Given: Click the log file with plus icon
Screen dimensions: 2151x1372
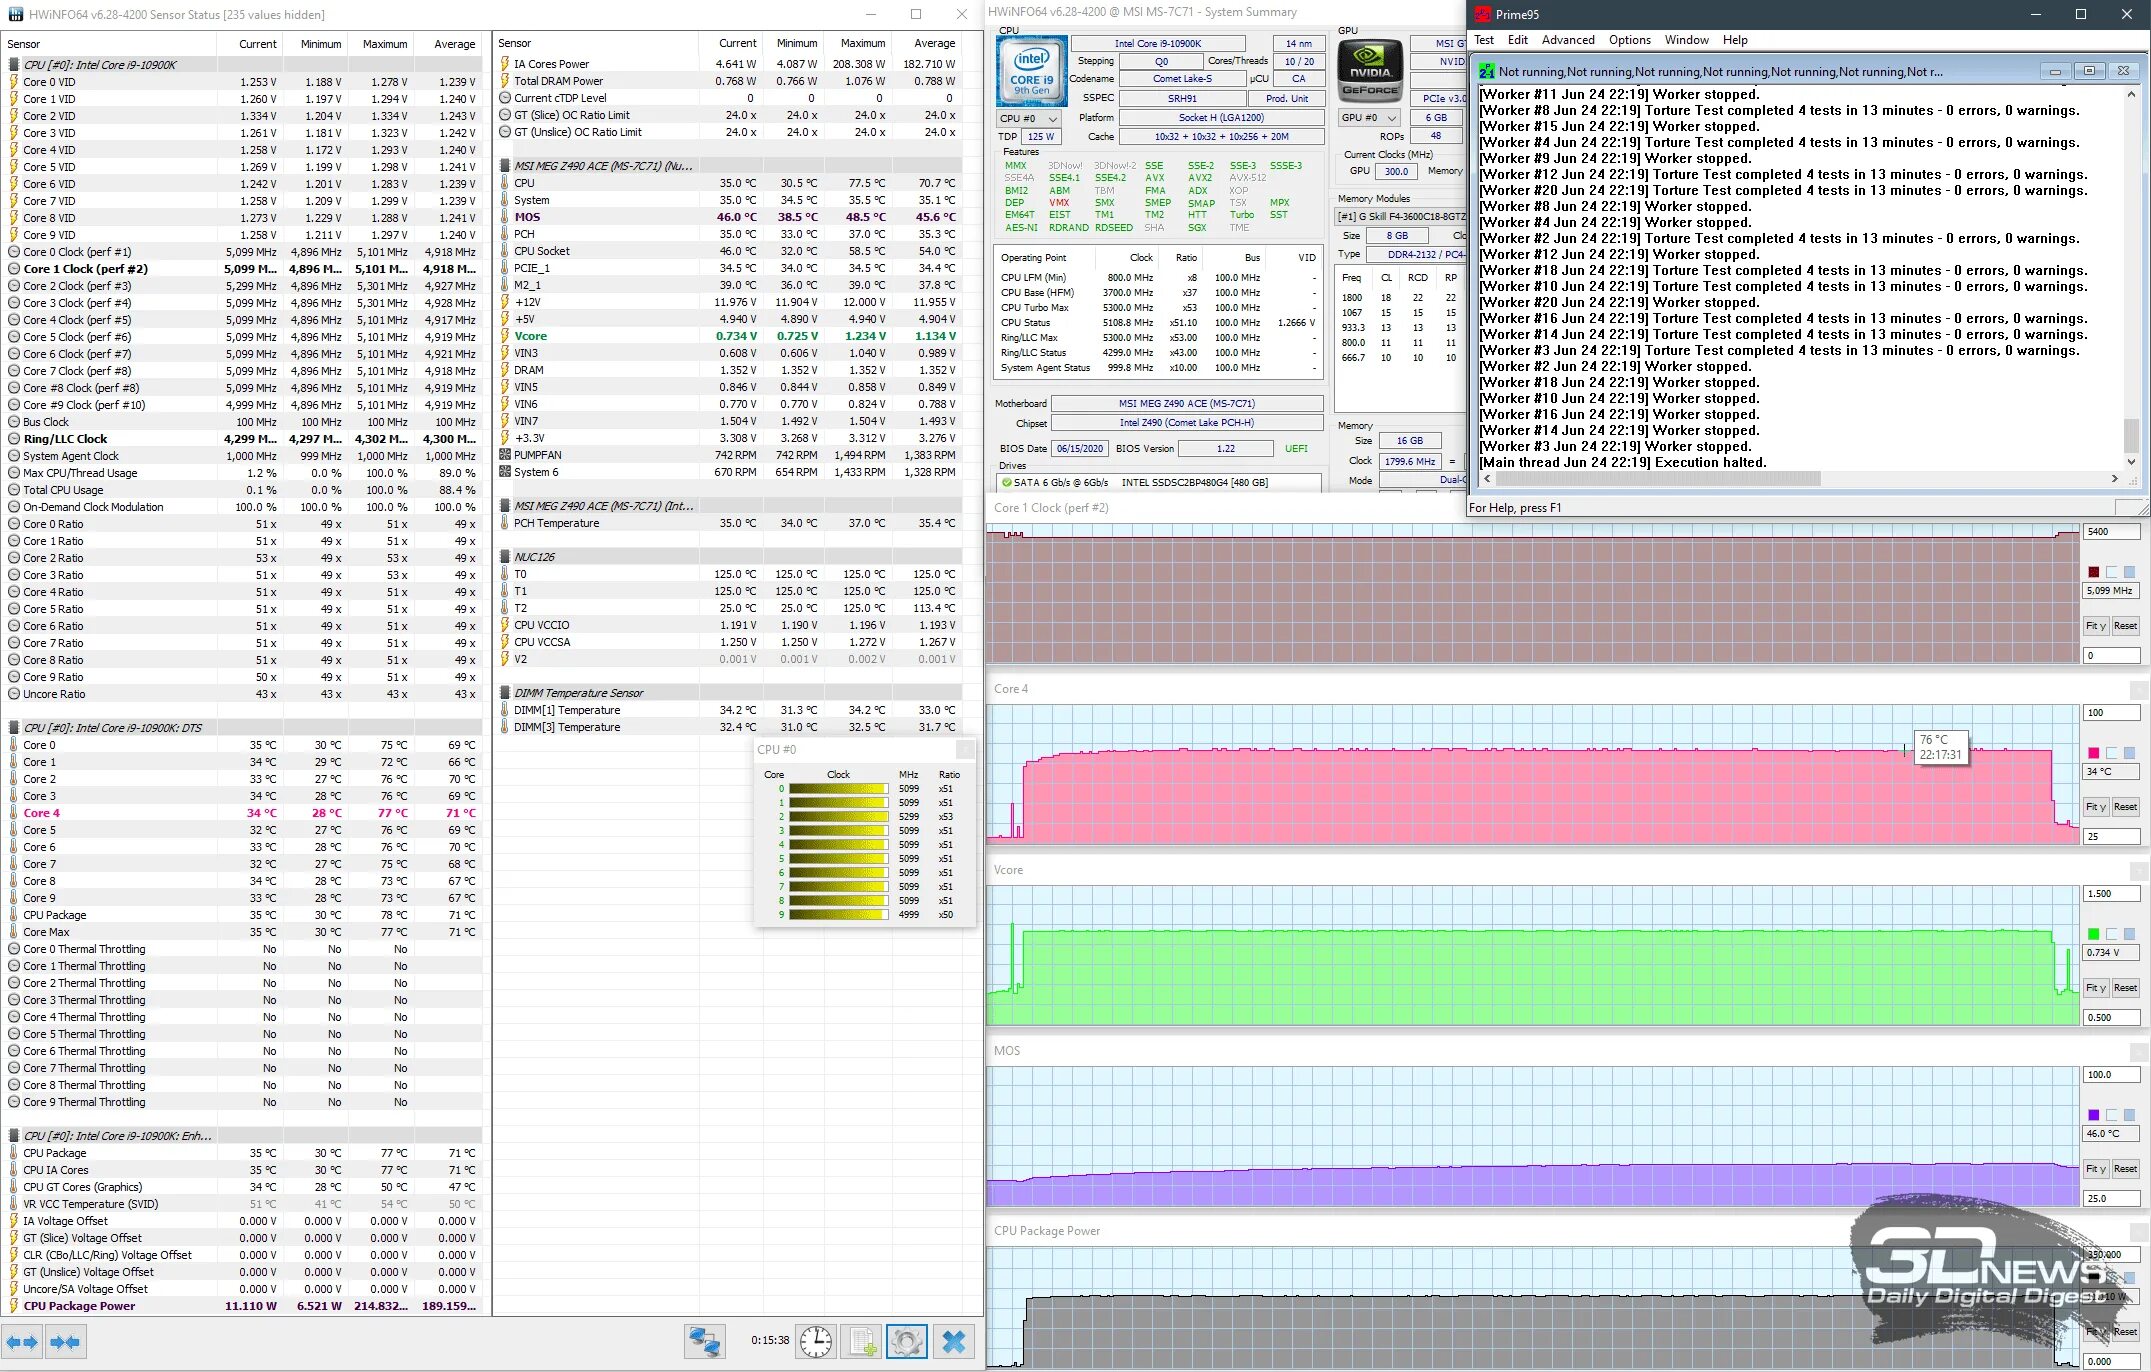Looking at the screenshot, I should pyautogui.click(x=862, y=1341).
